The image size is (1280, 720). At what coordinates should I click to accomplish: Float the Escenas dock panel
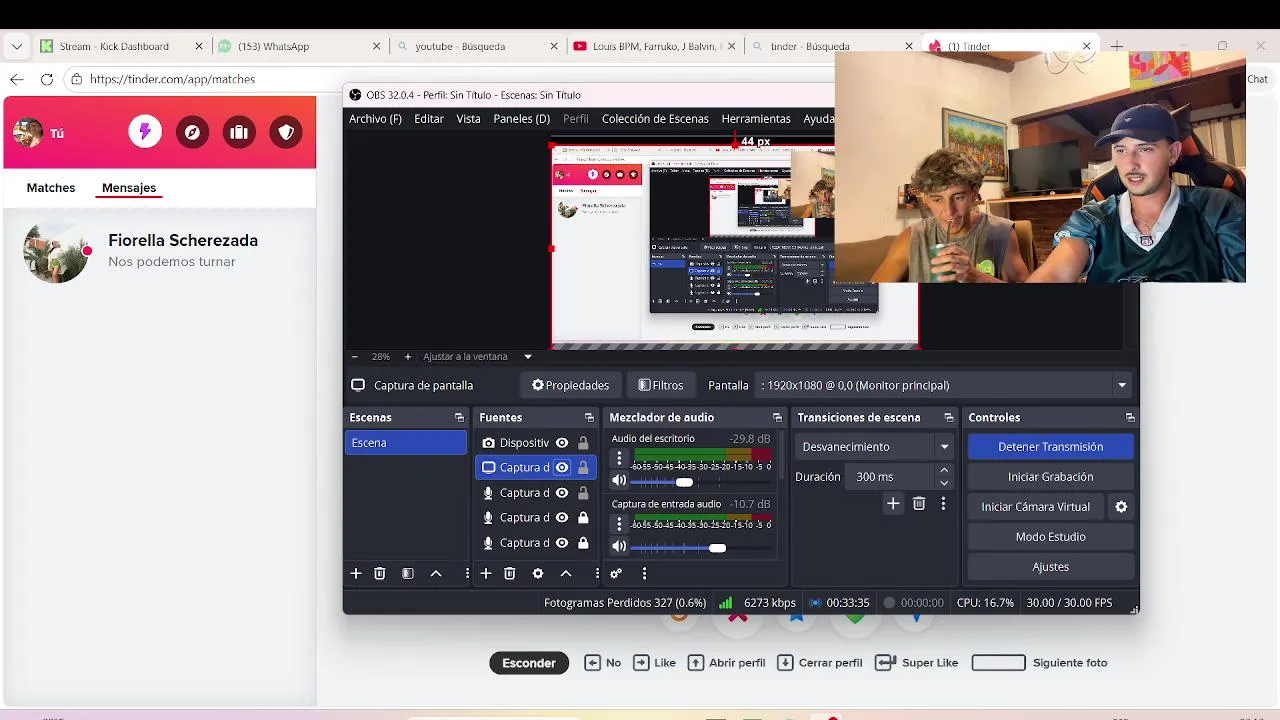tap(459, 418)
